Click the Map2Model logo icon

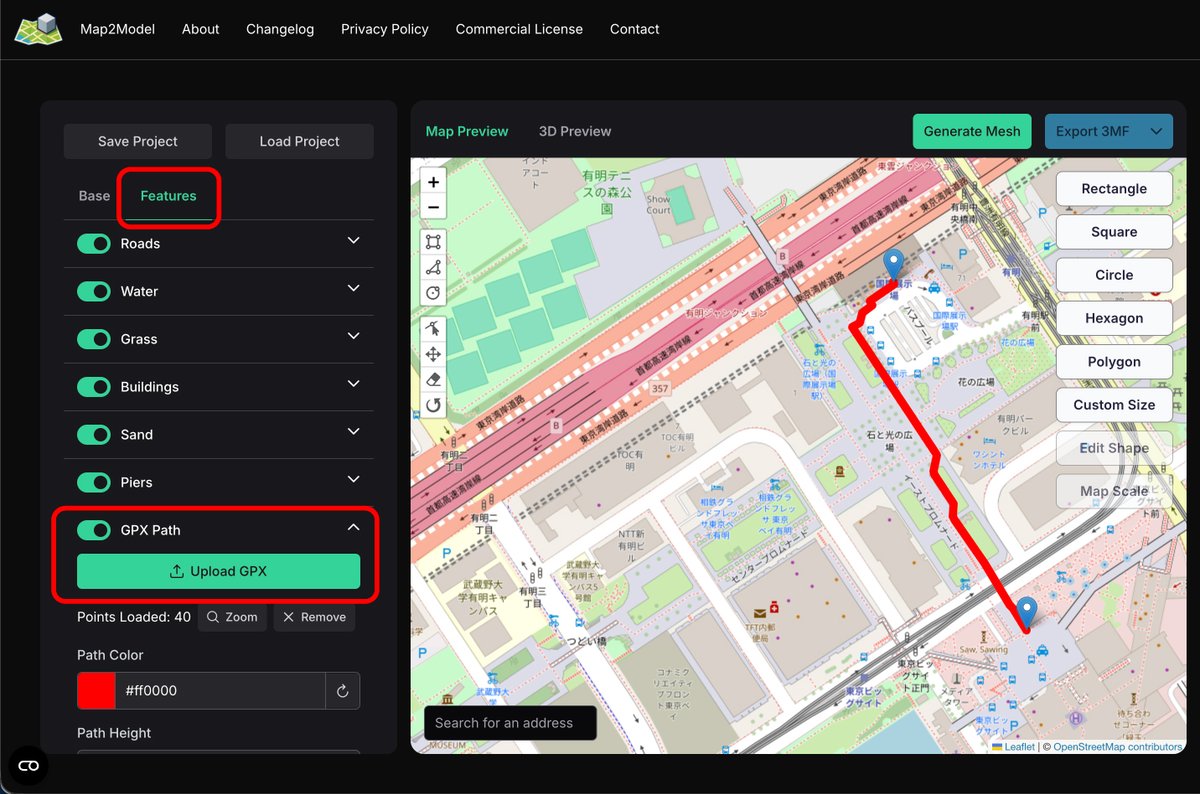(38, 29)
